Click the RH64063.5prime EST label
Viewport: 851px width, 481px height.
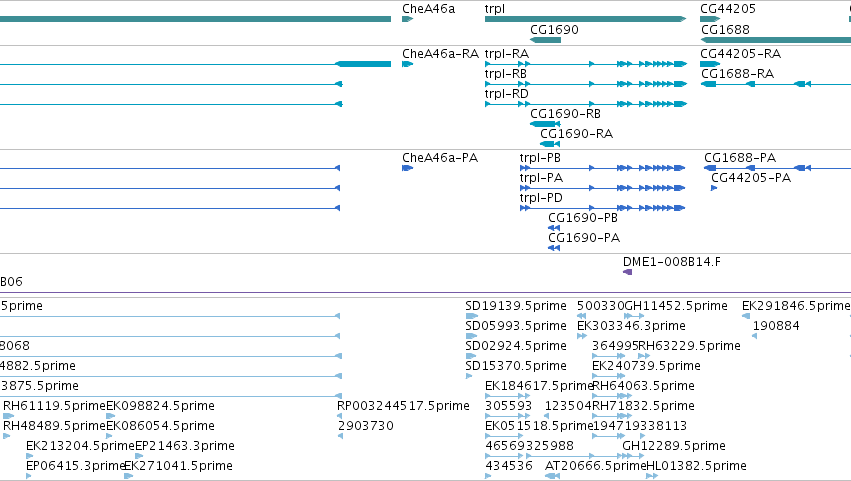(x=643, y=386)
